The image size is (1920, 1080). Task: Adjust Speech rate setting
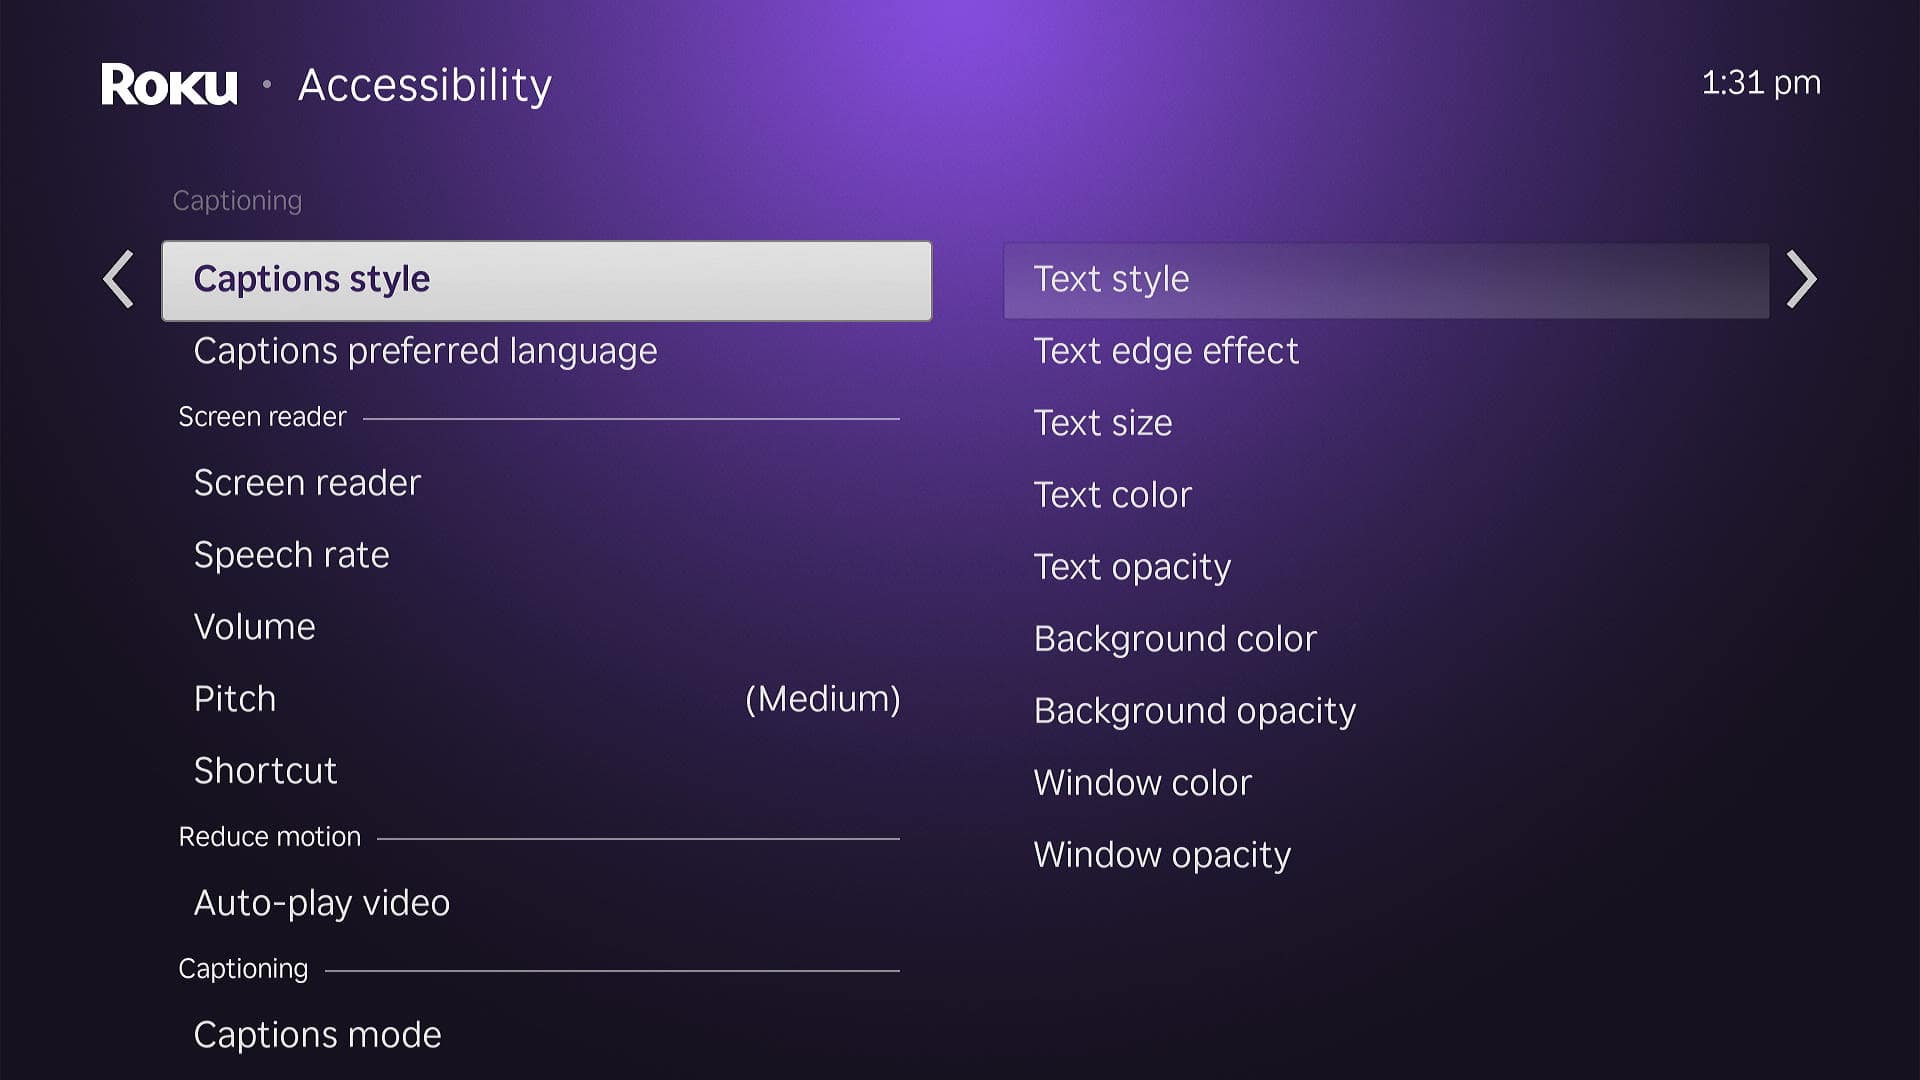291,553
